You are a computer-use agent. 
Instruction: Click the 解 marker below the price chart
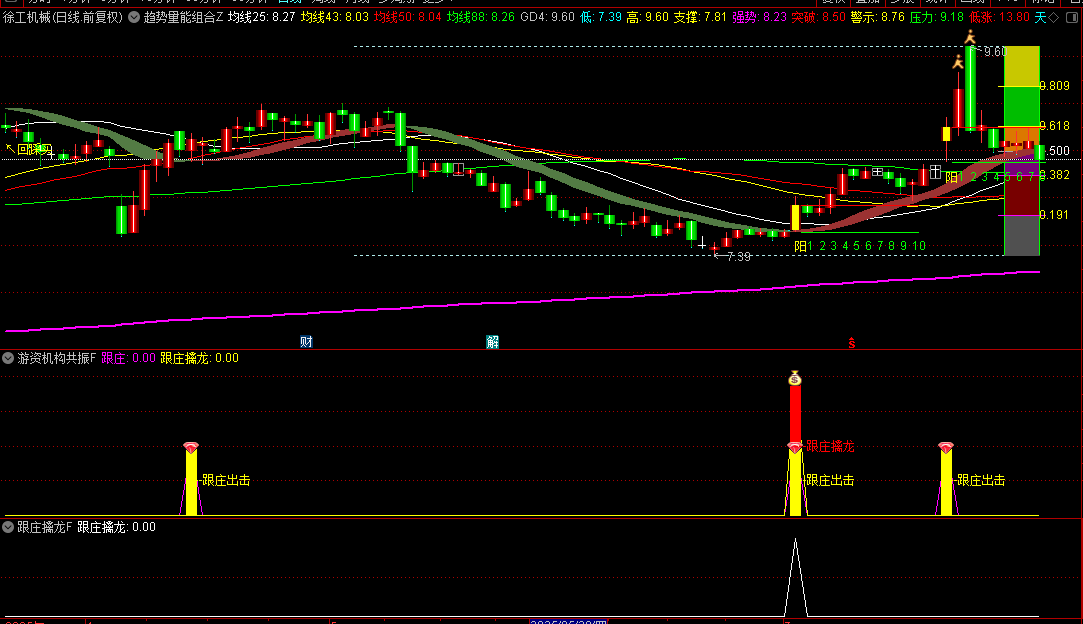coord(492,341)
